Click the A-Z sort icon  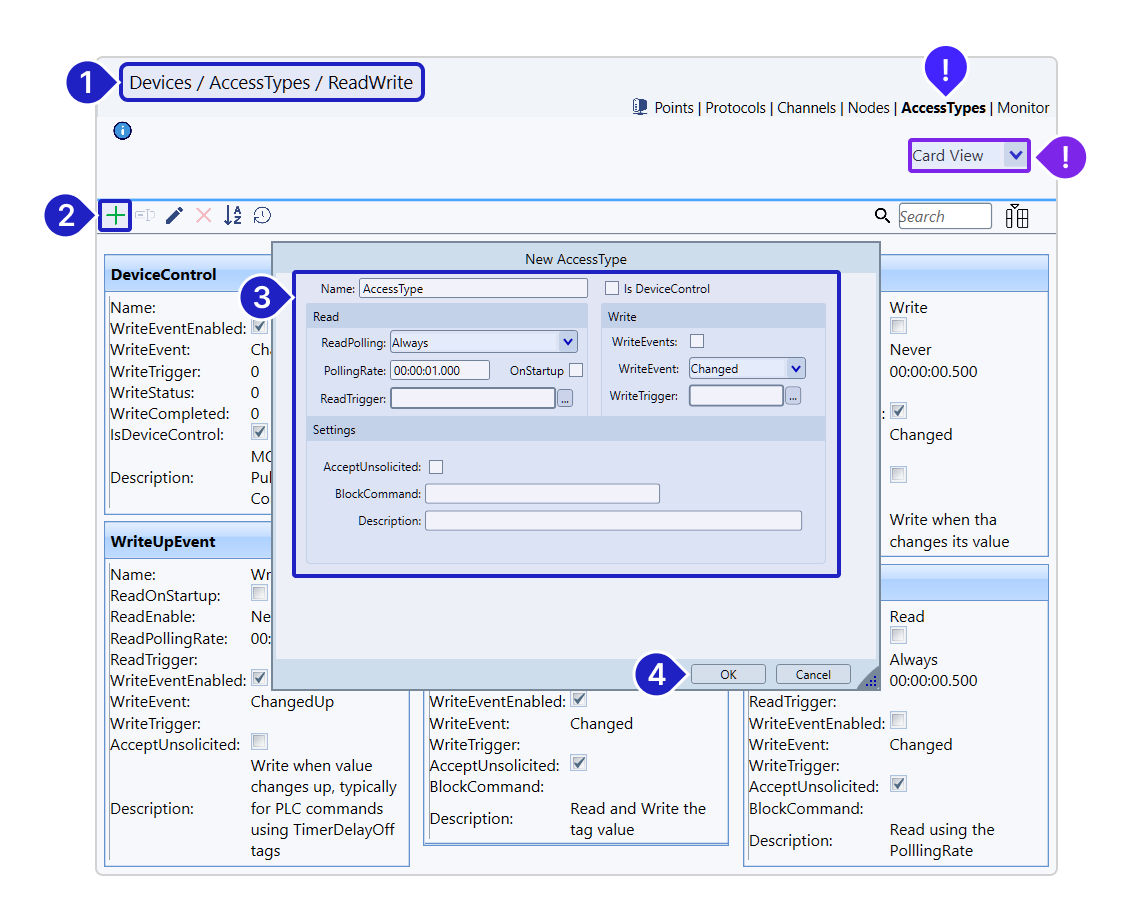[x=232, y=215]
